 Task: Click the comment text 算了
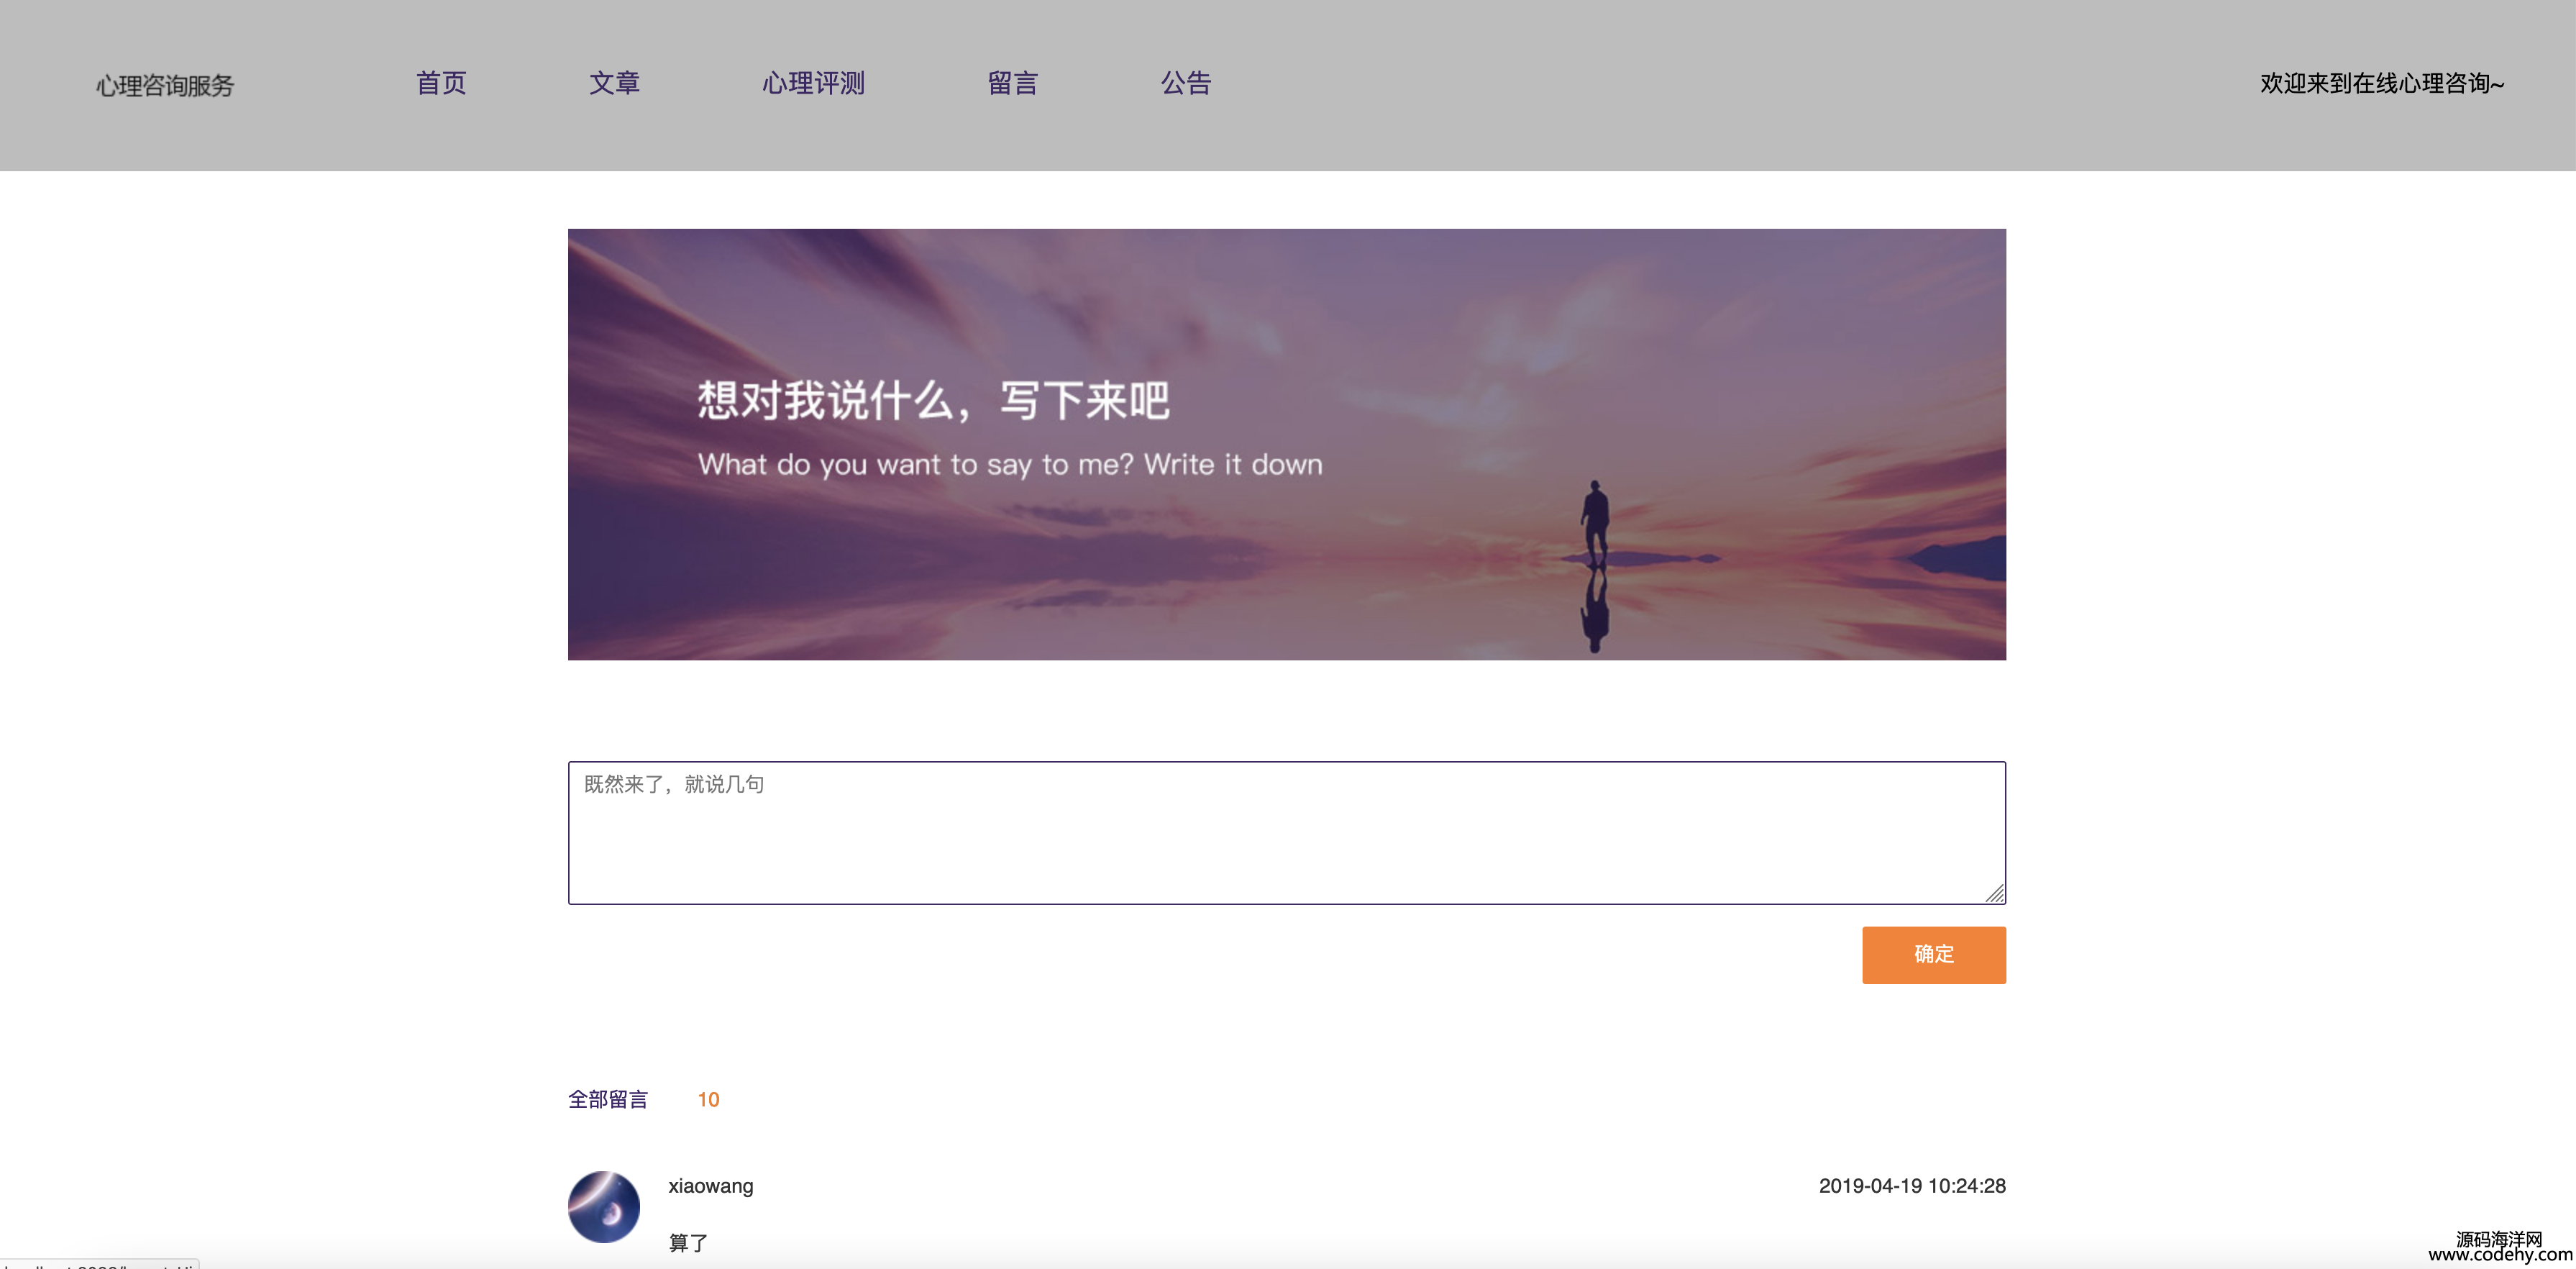pos(688,1242)
